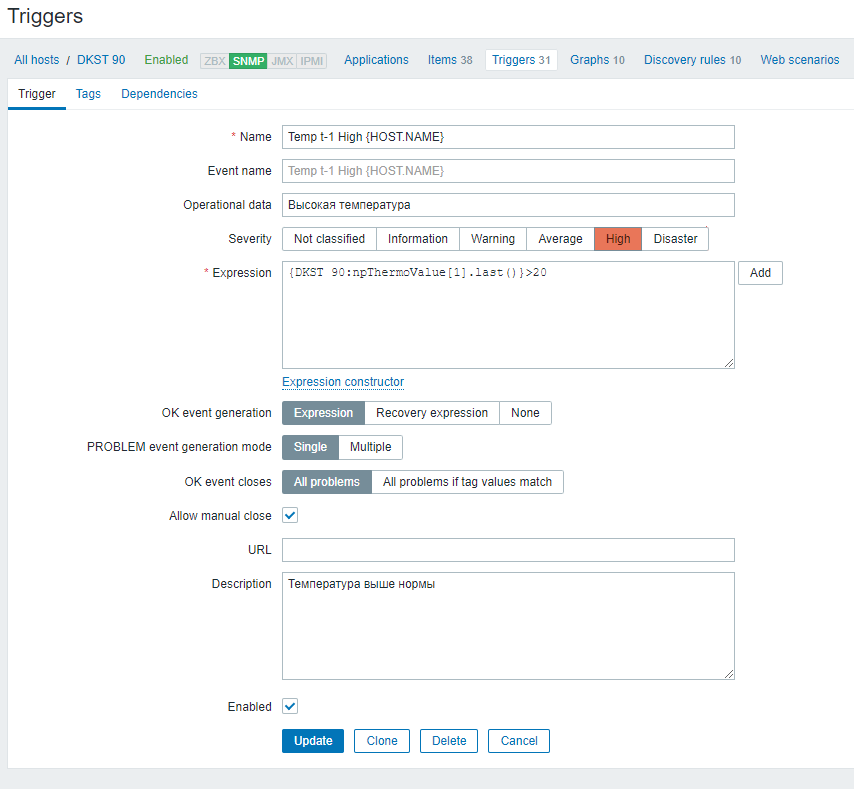Image resolution: width=854 pixels, height=789 pixels.
Task: Switch to the Tags tab
Action: [88, 94]
